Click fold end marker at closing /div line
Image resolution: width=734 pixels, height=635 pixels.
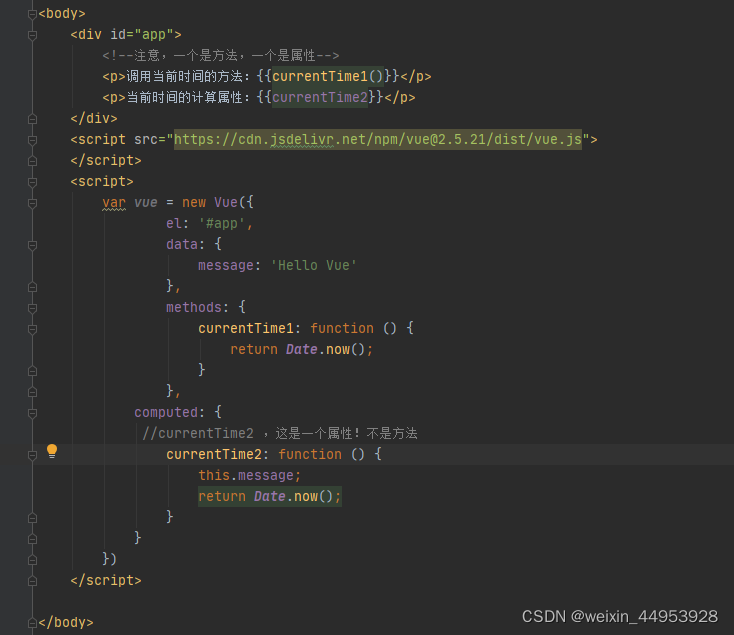click(32, 119)
